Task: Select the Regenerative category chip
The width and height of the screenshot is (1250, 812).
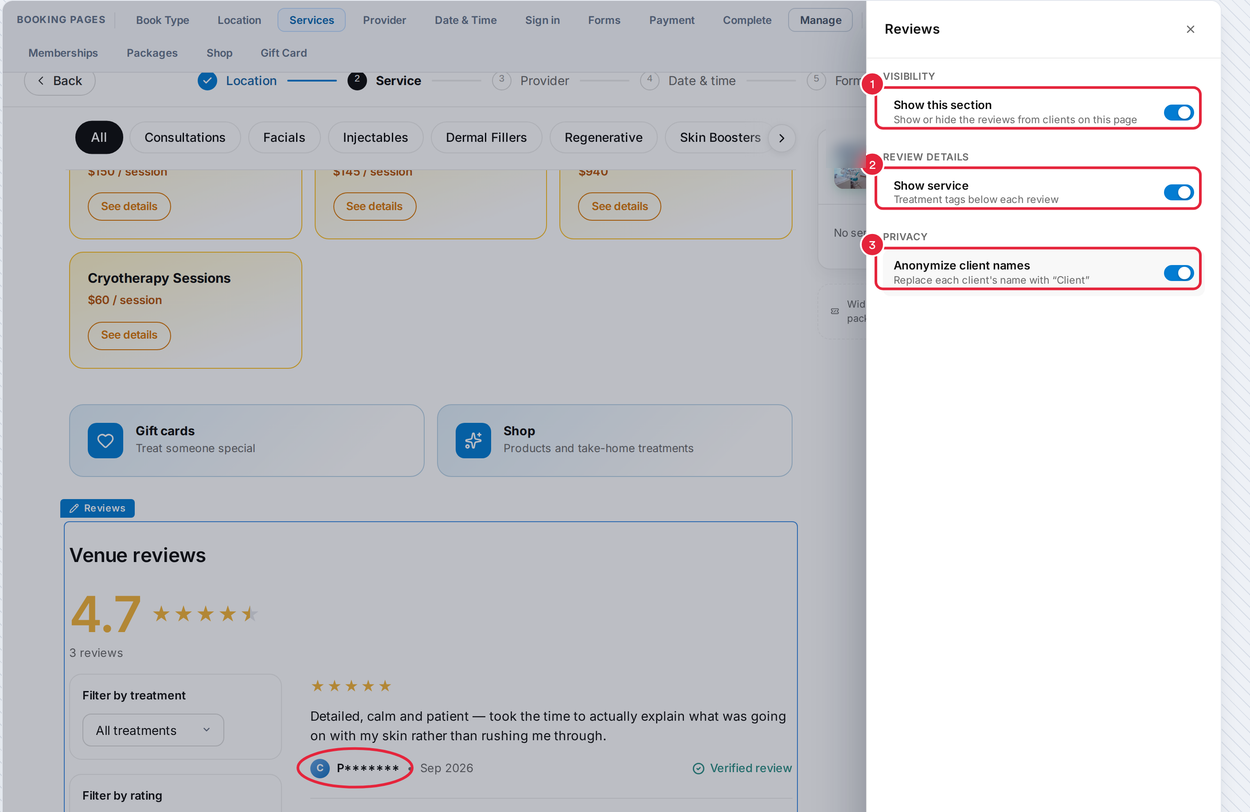Action: coord(603,137)
